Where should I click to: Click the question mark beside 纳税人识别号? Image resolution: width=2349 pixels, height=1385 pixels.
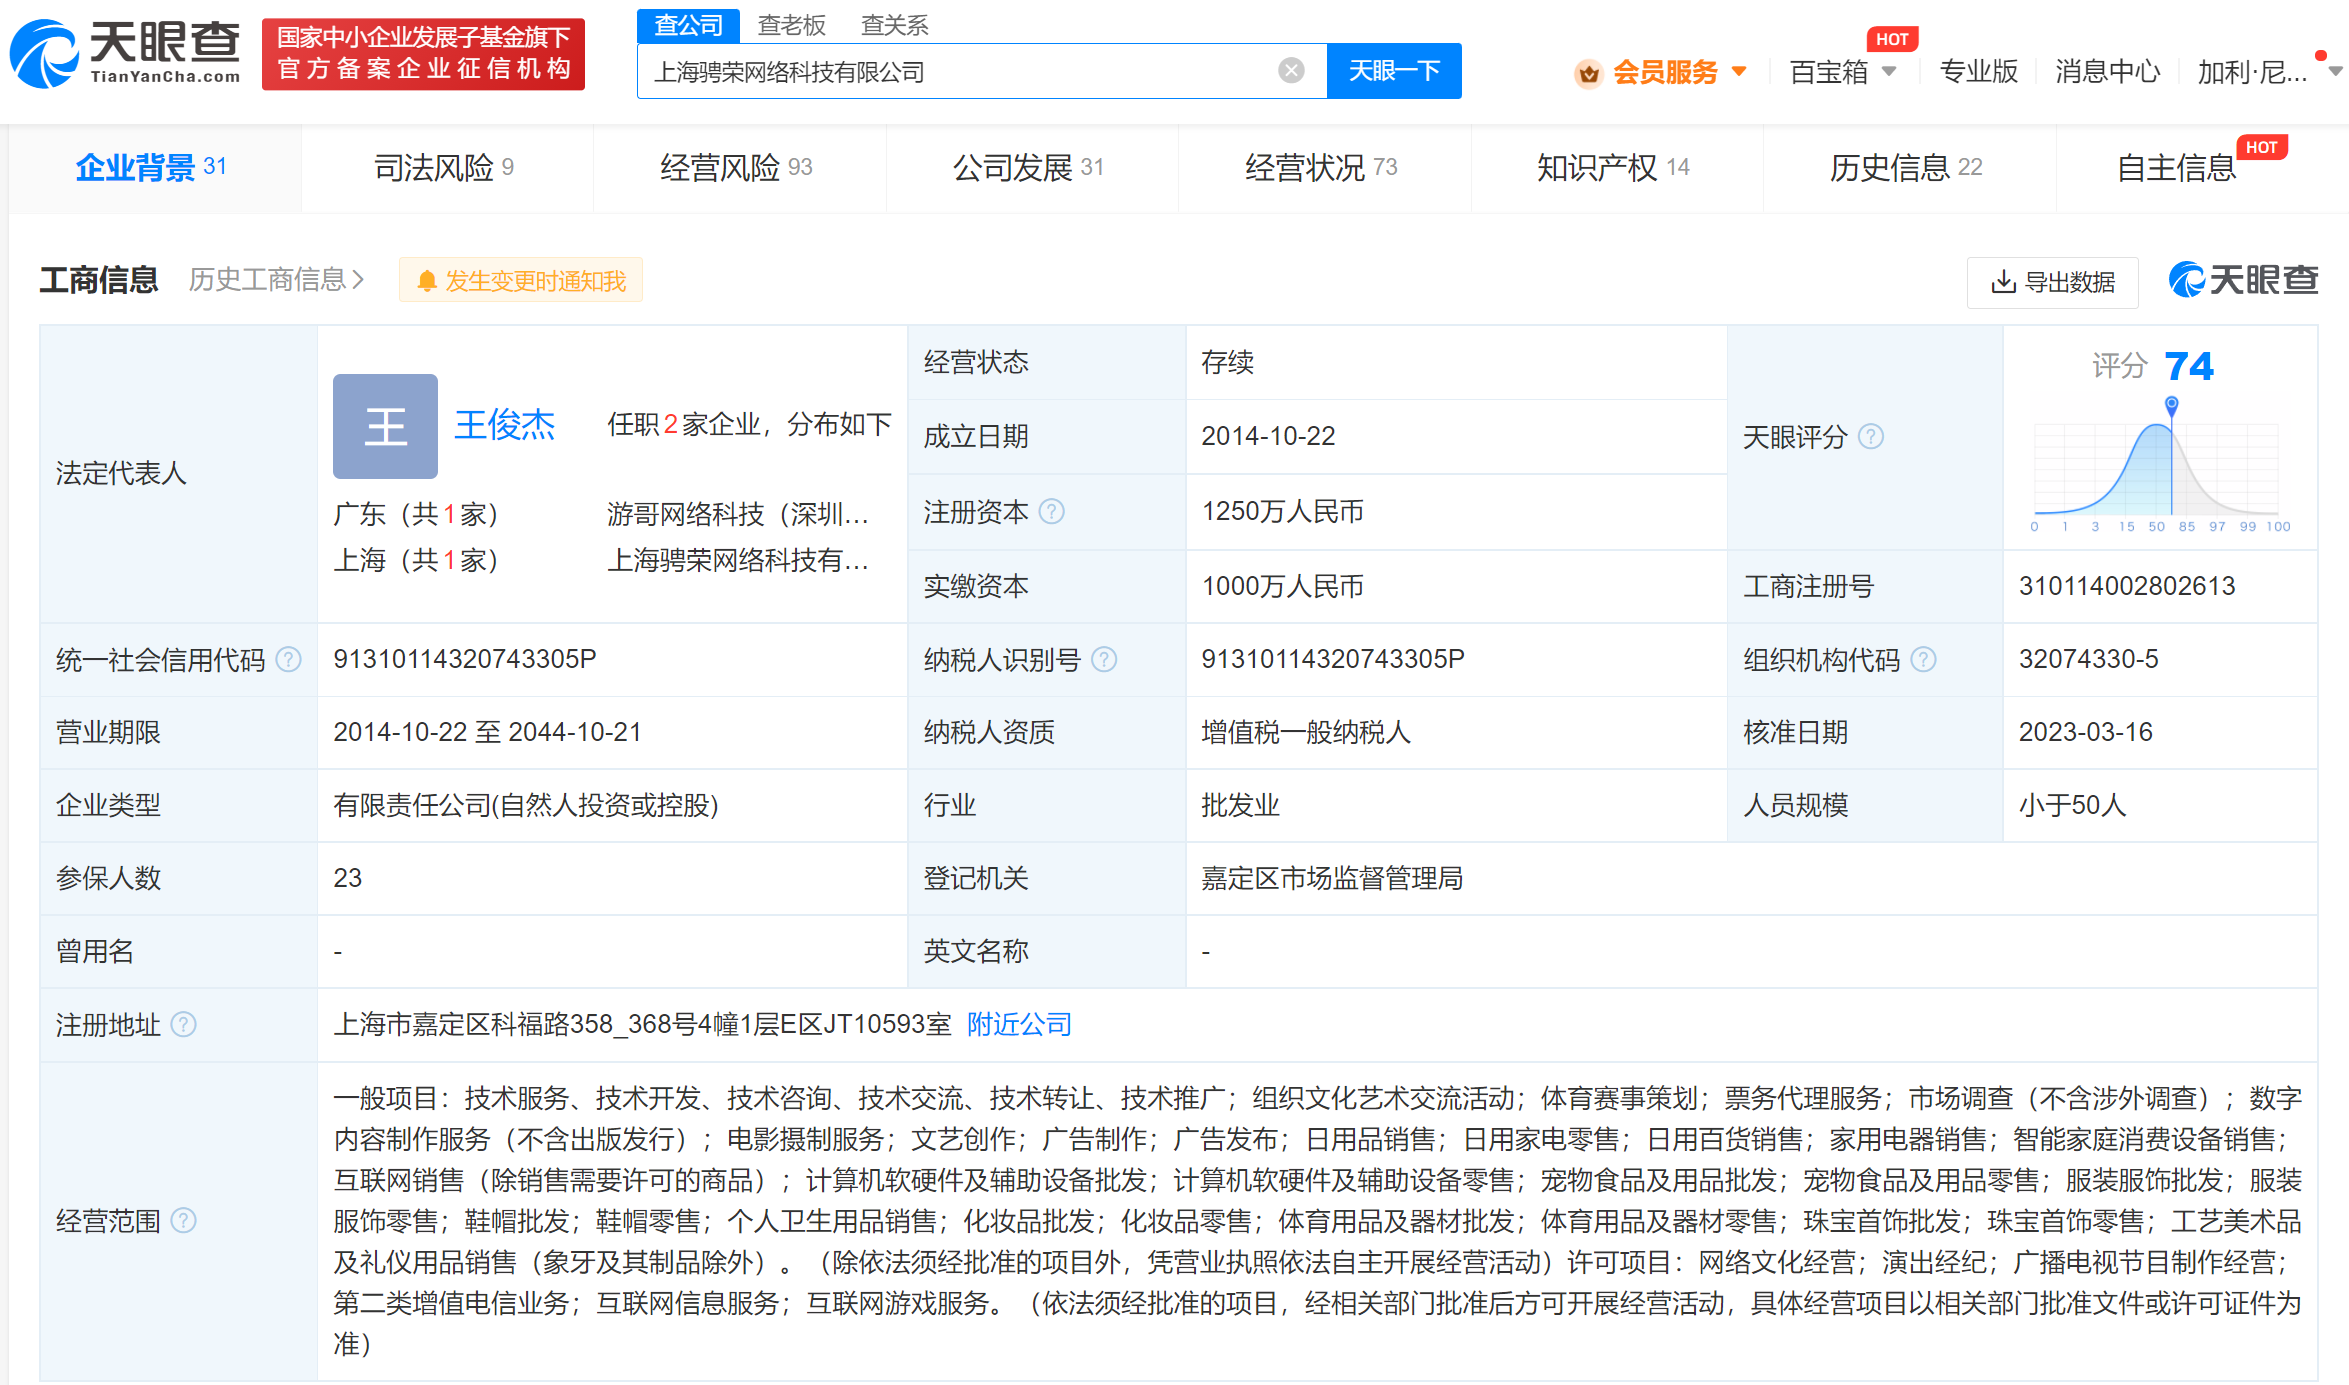coord(1105,660)
